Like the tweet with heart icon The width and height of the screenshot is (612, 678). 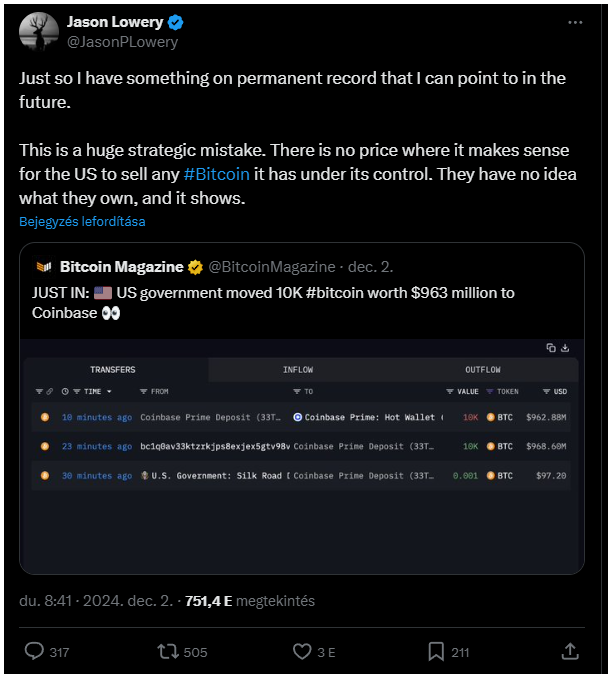tap(302, 651)
